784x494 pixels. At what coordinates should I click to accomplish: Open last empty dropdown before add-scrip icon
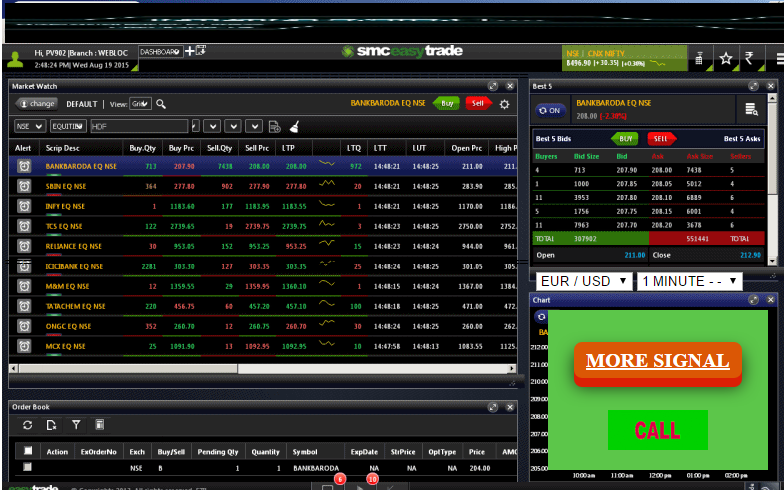254,126
